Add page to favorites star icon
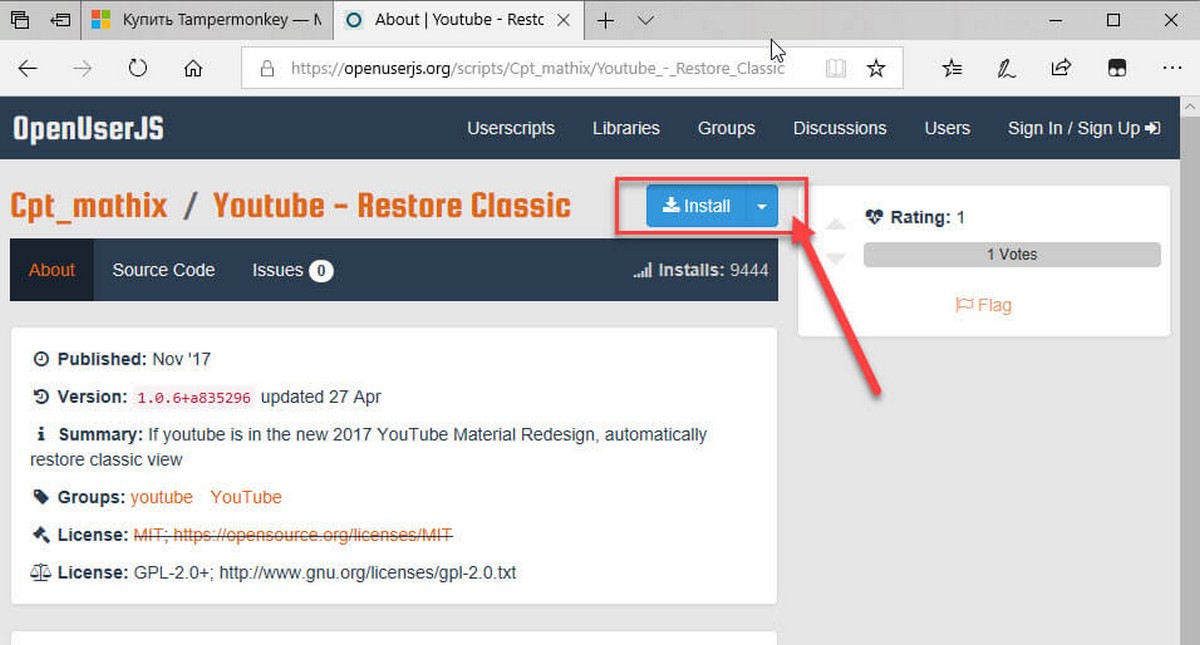 (x=876, y=68)
